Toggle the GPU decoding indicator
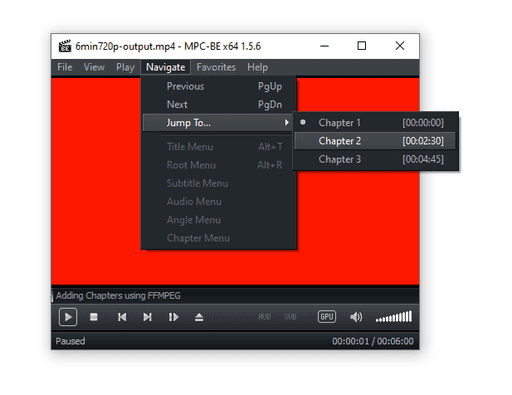This screenshot has width=512, height=395. [x=327, y=317]
